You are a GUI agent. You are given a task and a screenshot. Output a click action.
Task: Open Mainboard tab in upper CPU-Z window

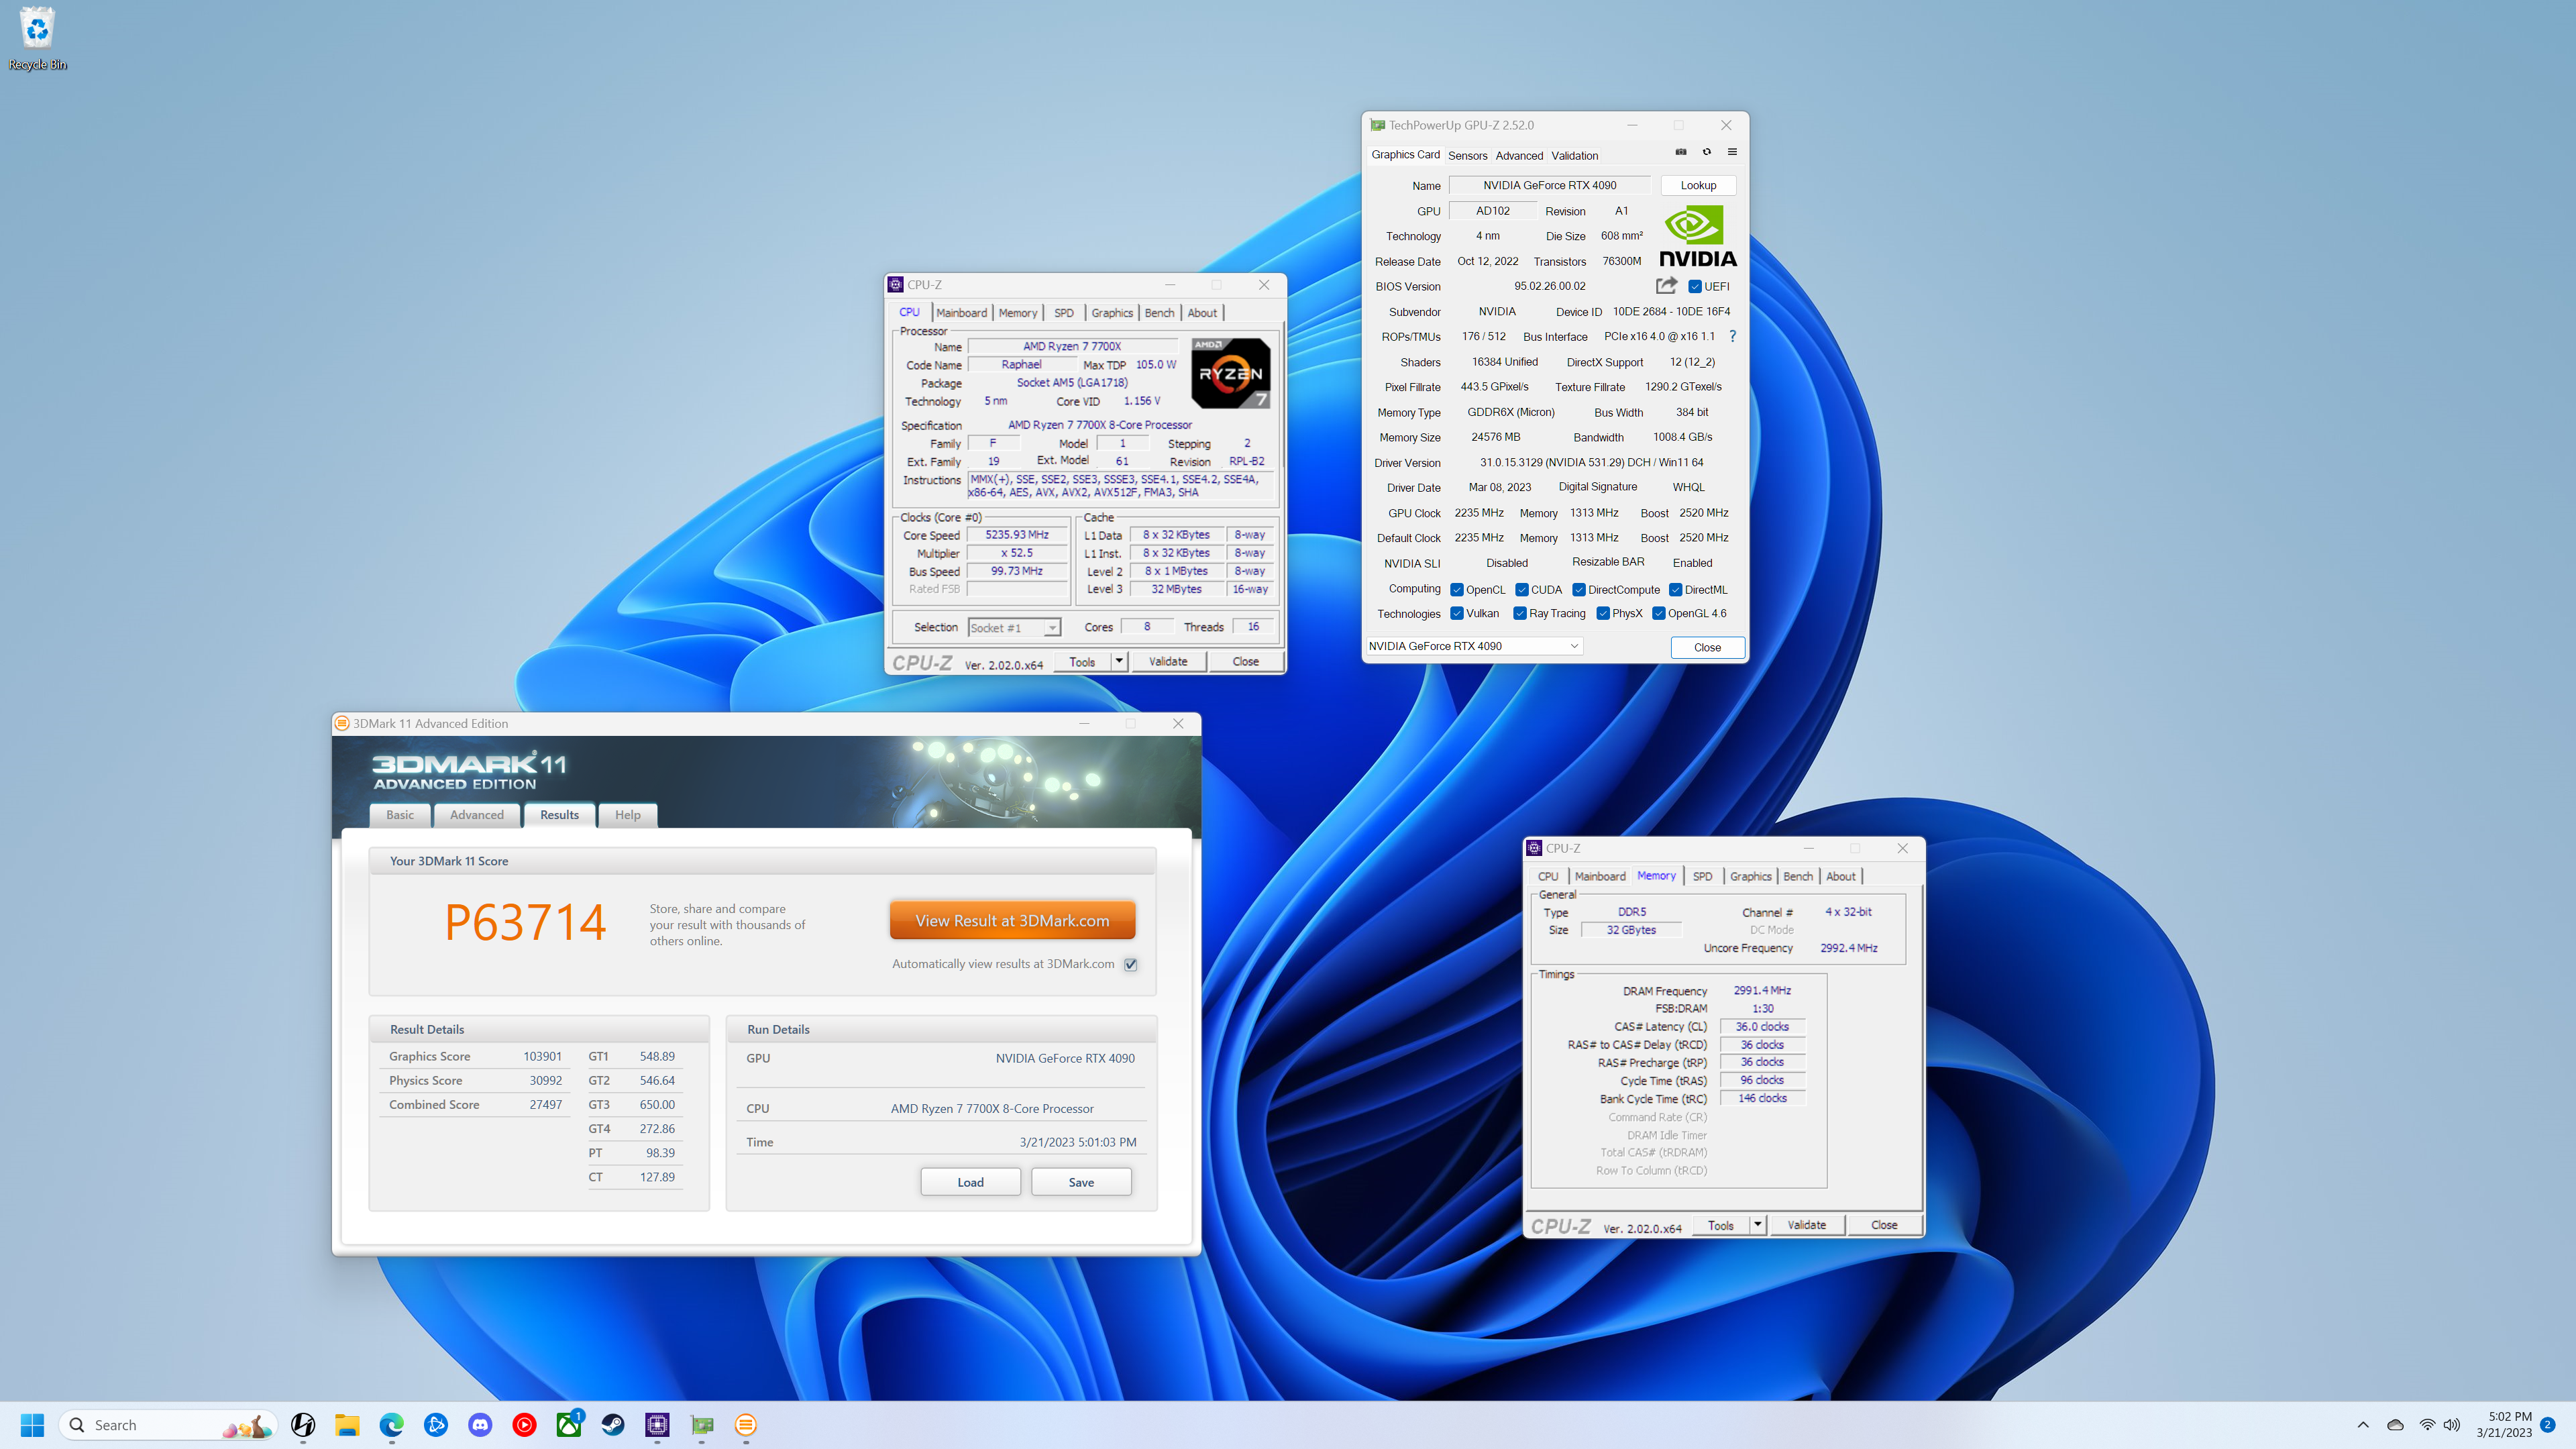pos(961,313)
